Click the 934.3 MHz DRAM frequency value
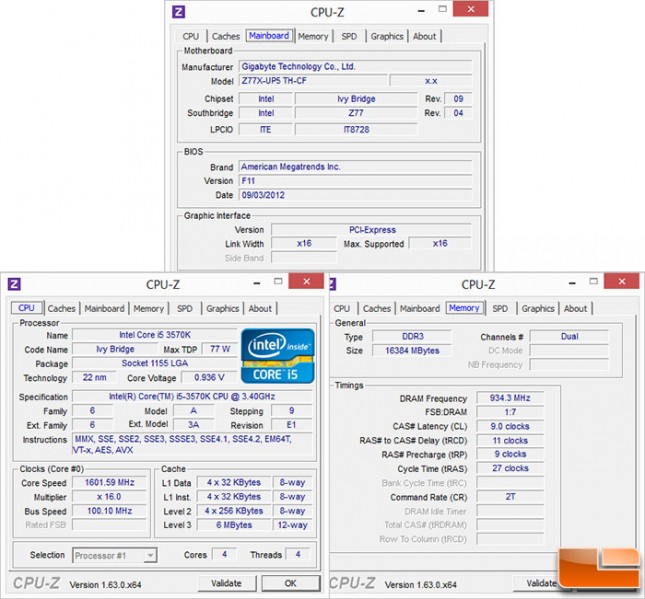The image size is (645, 599). click(510, 398)
